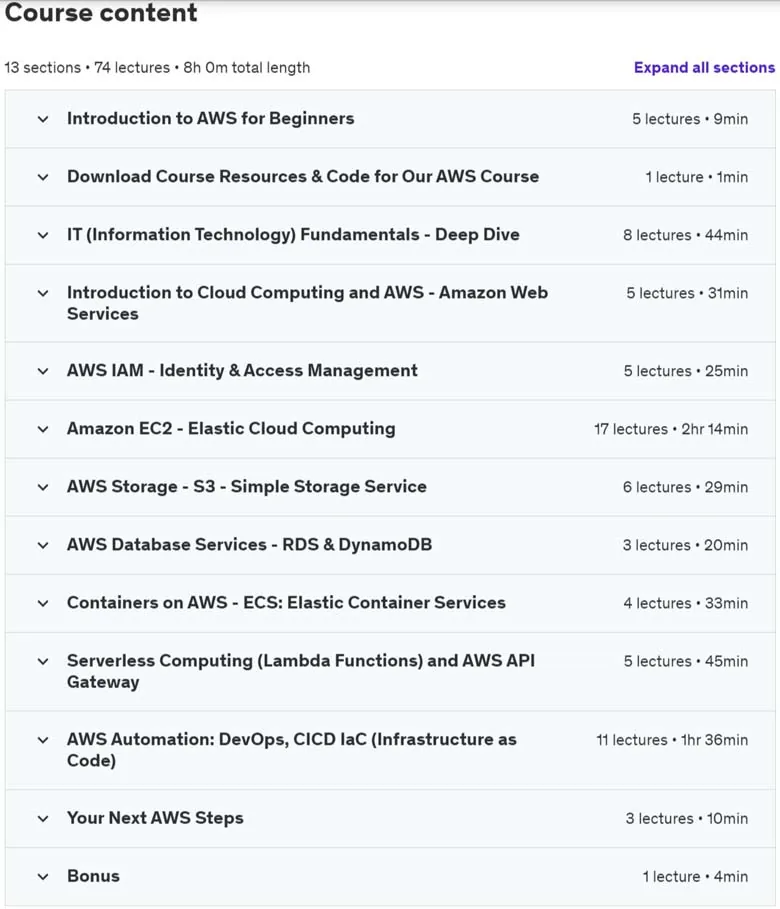Open AWS Database Services chevron arrow
This screenshot has height=909, width=780.
pos(43,545)
